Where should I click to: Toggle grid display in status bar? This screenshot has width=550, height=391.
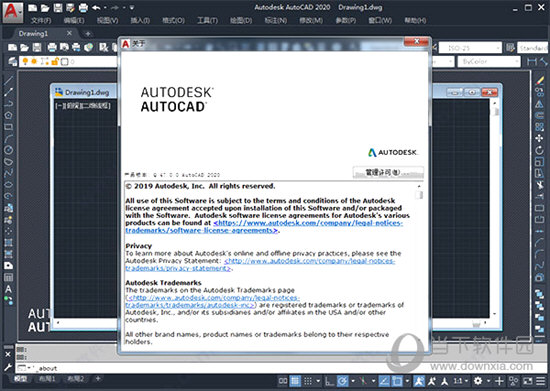[x=295, y=381]
